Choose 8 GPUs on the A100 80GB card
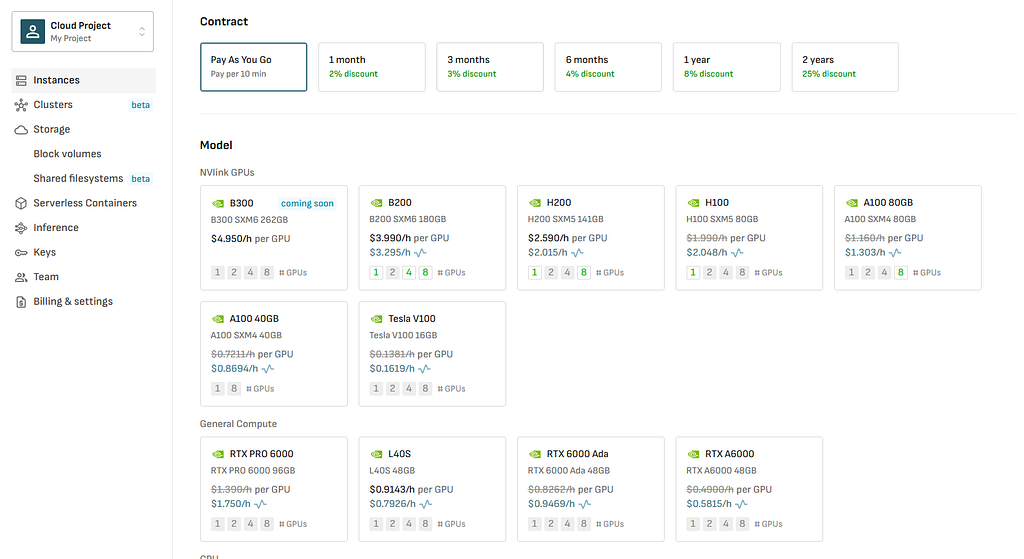1024x559 pixels. pyautogui.click(x=901, y=272)
